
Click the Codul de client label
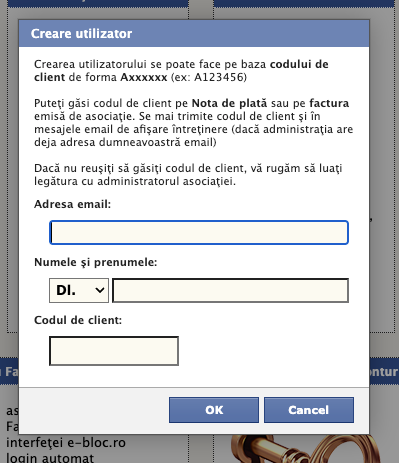78,320
